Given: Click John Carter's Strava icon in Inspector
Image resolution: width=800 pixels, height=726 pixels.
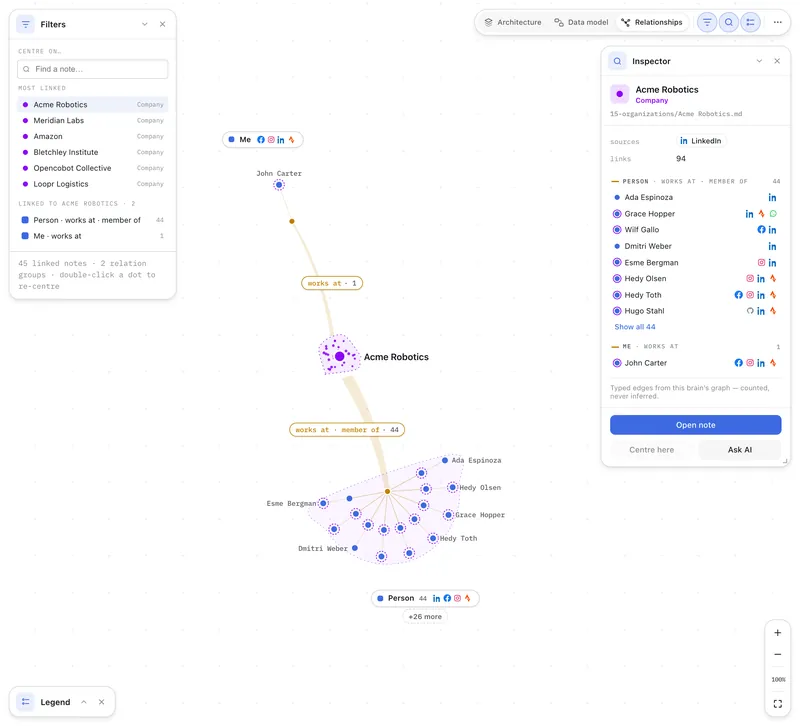Looking at the screenshot, I should pyautogui.click(x=773, y=363).
